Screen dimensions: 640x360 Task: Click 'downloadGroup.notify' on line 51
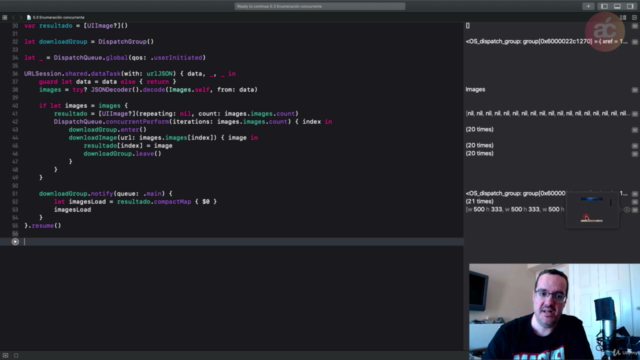(x=76, y=193)
